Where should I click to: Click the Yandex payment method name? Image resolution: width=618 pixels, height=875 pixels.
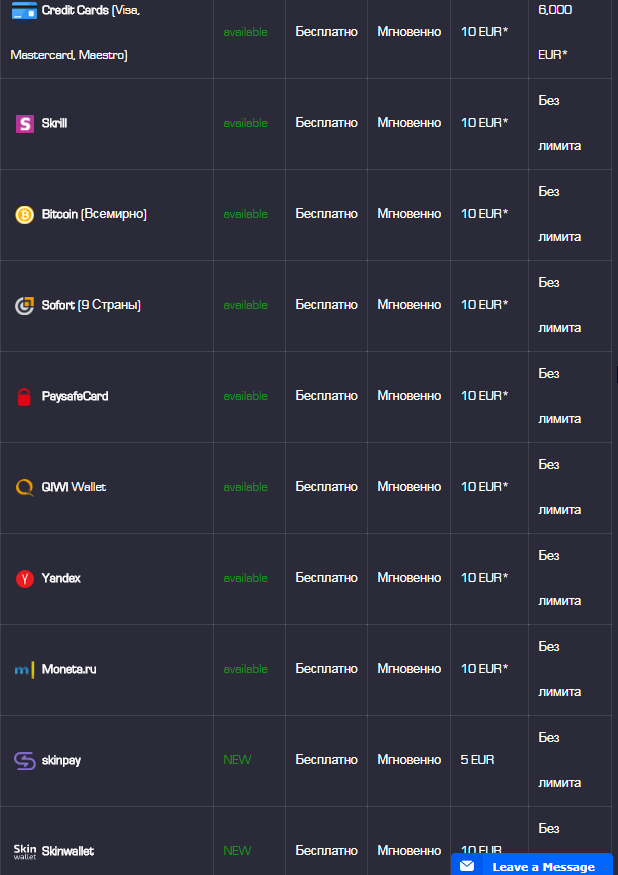click(x=61, y=578)
